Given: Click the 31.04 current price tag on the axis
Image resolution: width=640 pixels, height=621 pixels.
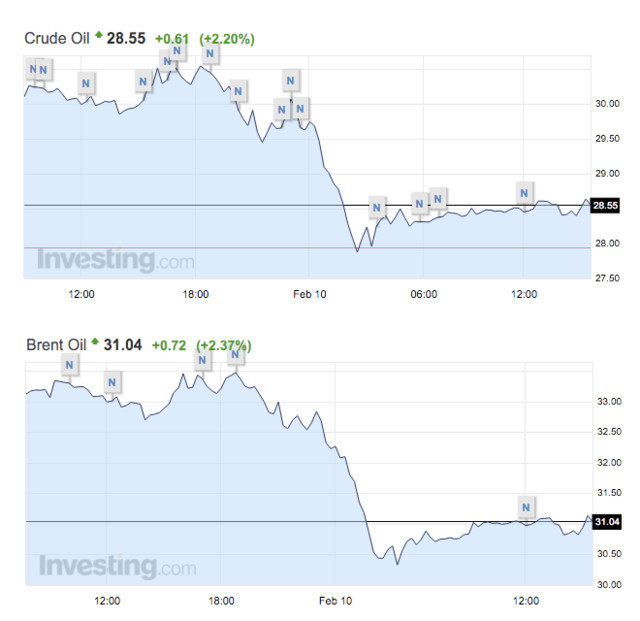Looking at the screenshot, I should (x=605, y=521).
